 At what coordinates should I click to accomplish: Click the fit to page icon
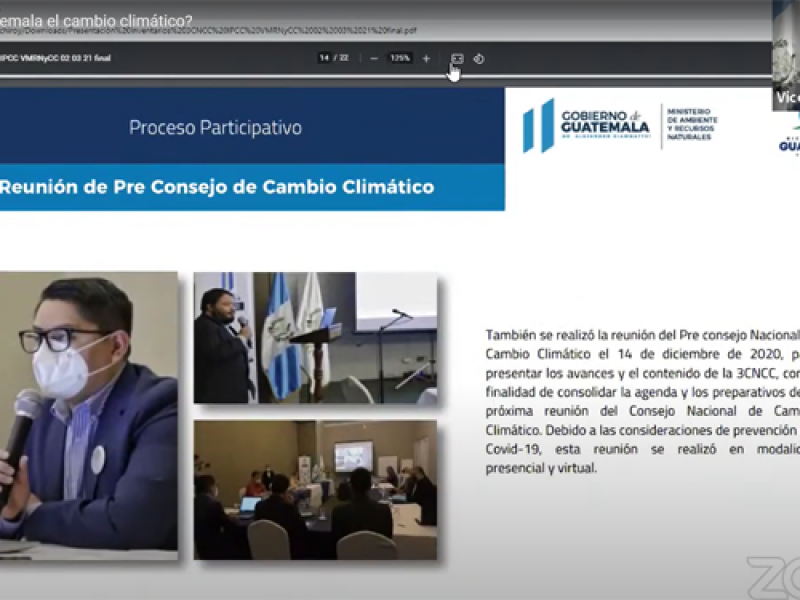click(457, 58)
